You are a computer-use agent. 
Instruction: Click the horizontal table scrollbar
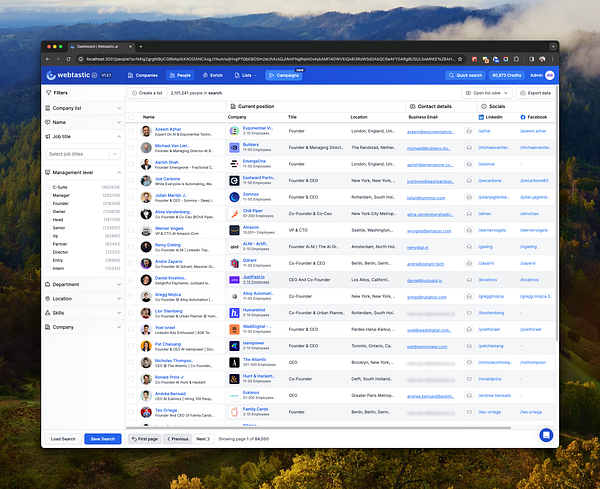tap(318, 428)
